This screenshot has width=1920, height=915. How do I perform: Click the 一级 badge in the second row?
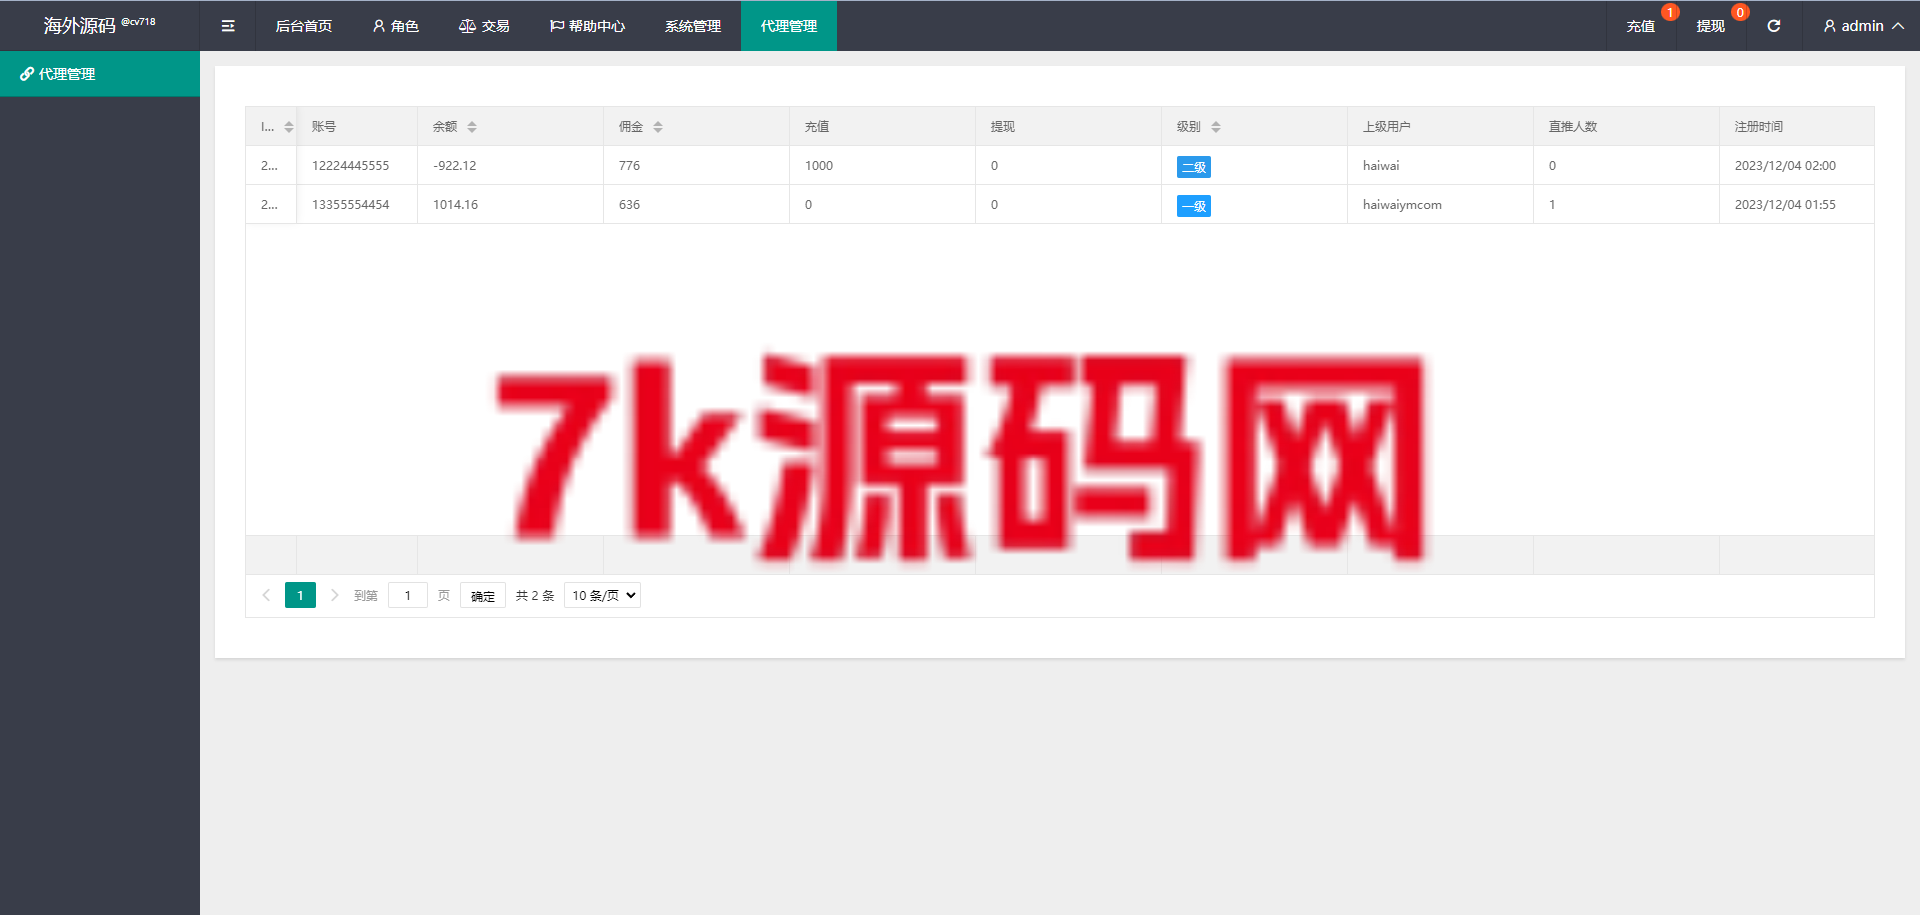tap(1194, 206)
